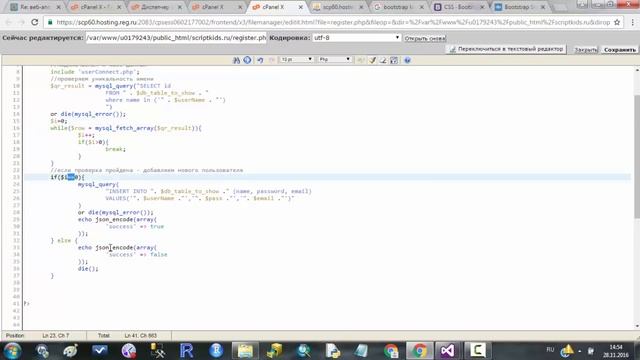The width and height of the screenshot is (640, 360).
Task: Click the 'Закрыть' close button
Action: pyautogui.click(x=586, y=50)
